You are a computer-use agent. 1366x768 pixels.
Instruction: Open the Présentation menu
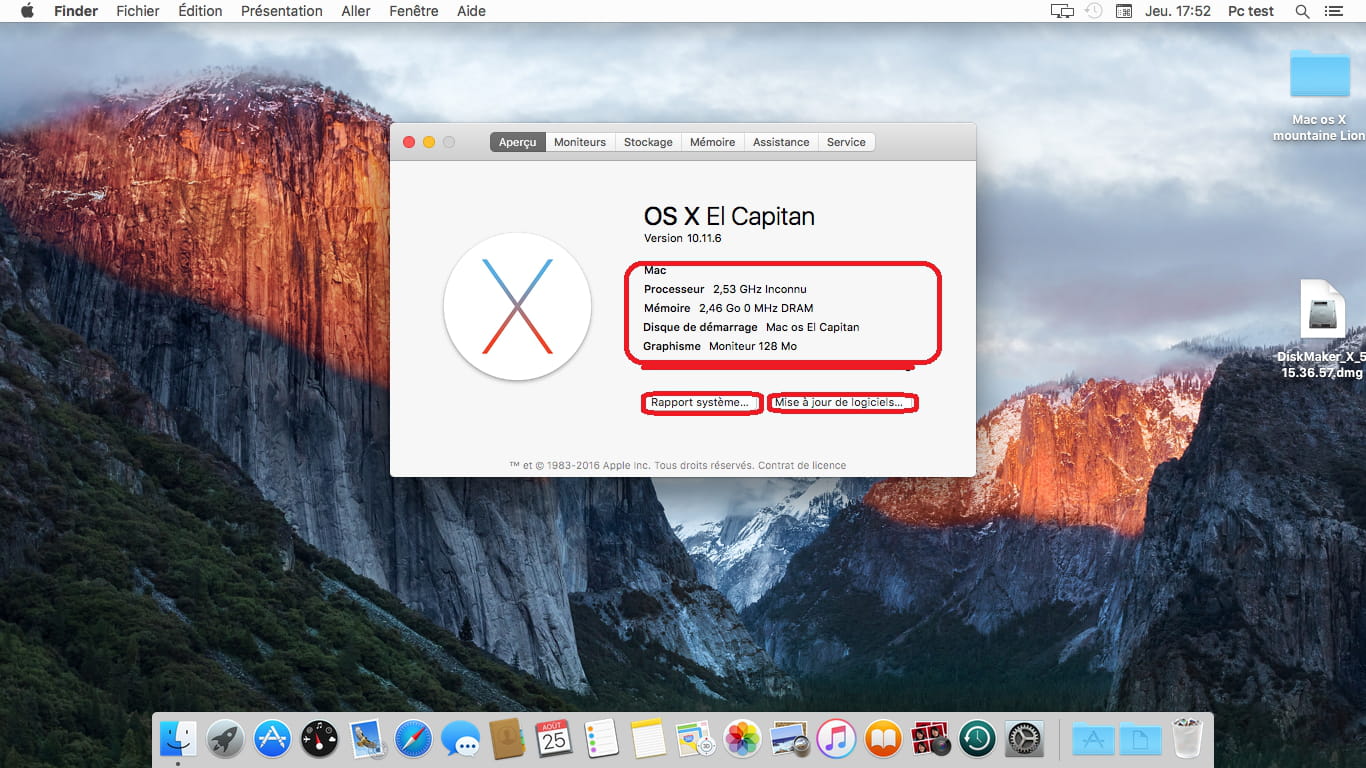tap(282, 11)
